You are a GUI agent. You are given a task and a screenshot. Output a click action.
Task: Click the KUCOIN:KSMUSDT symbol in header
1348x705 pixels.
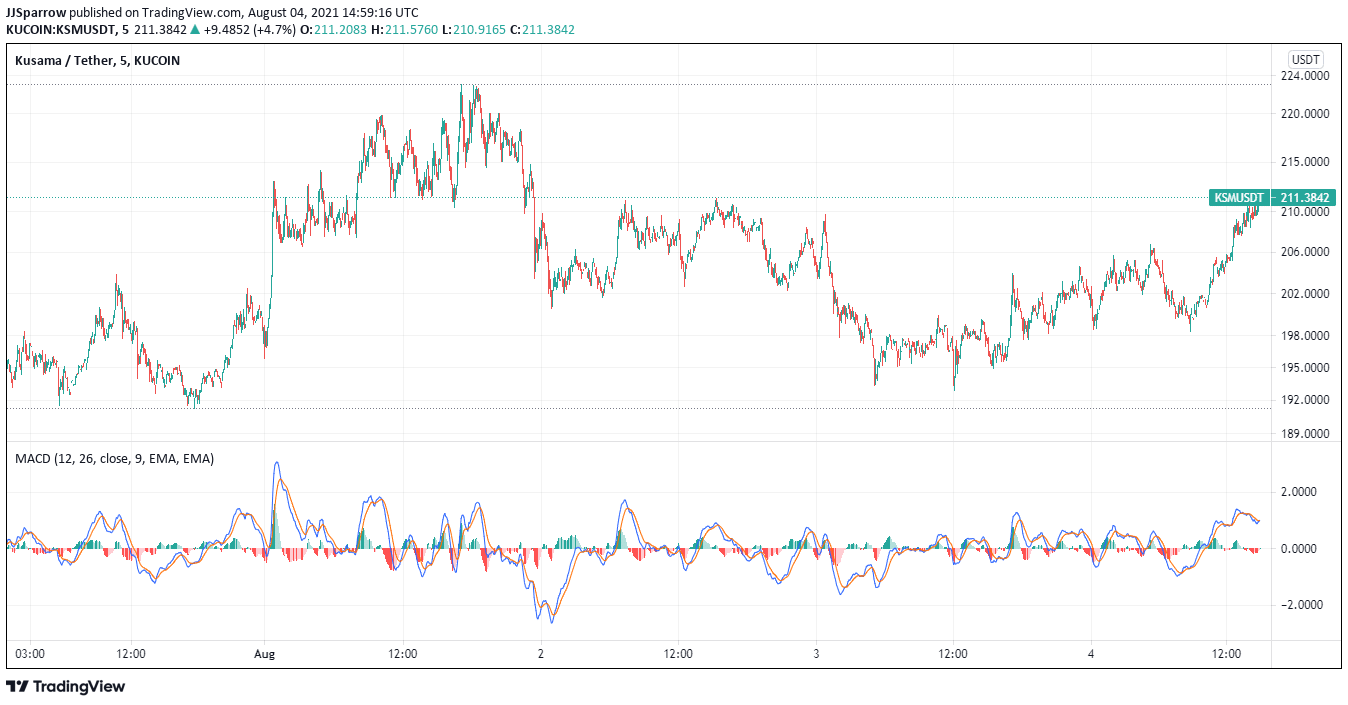coord(62,30)
